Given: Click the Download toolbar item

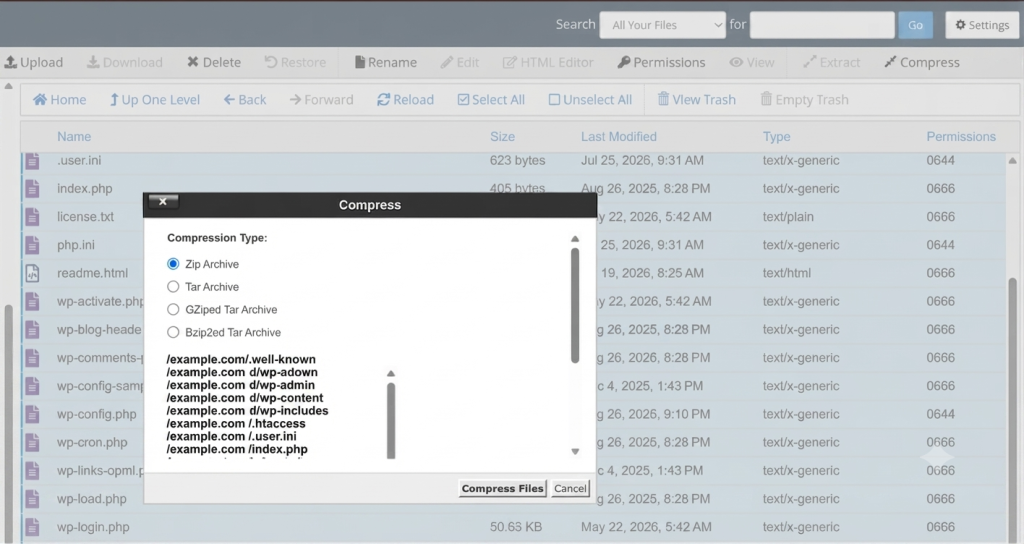Looking at the screenshot, I should (x=125, y=62).
